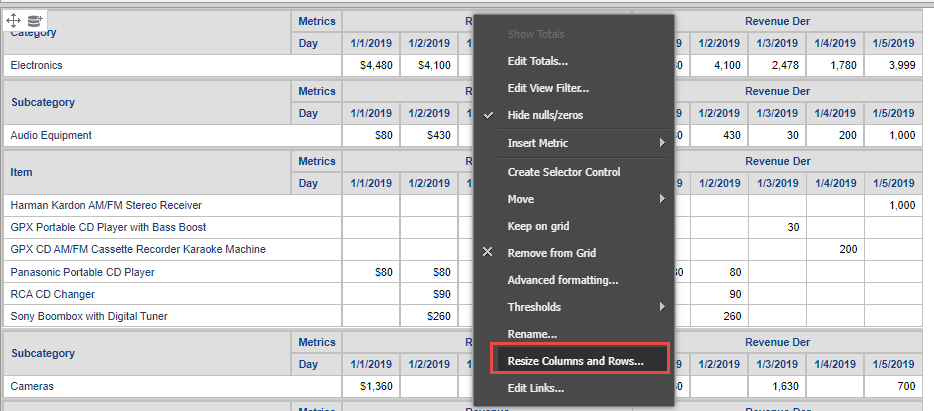Image resolution: width=934 pixels, height=411 pixels.
Task: Open Resize Columns and Rows dialog
Action: point(580,361)
